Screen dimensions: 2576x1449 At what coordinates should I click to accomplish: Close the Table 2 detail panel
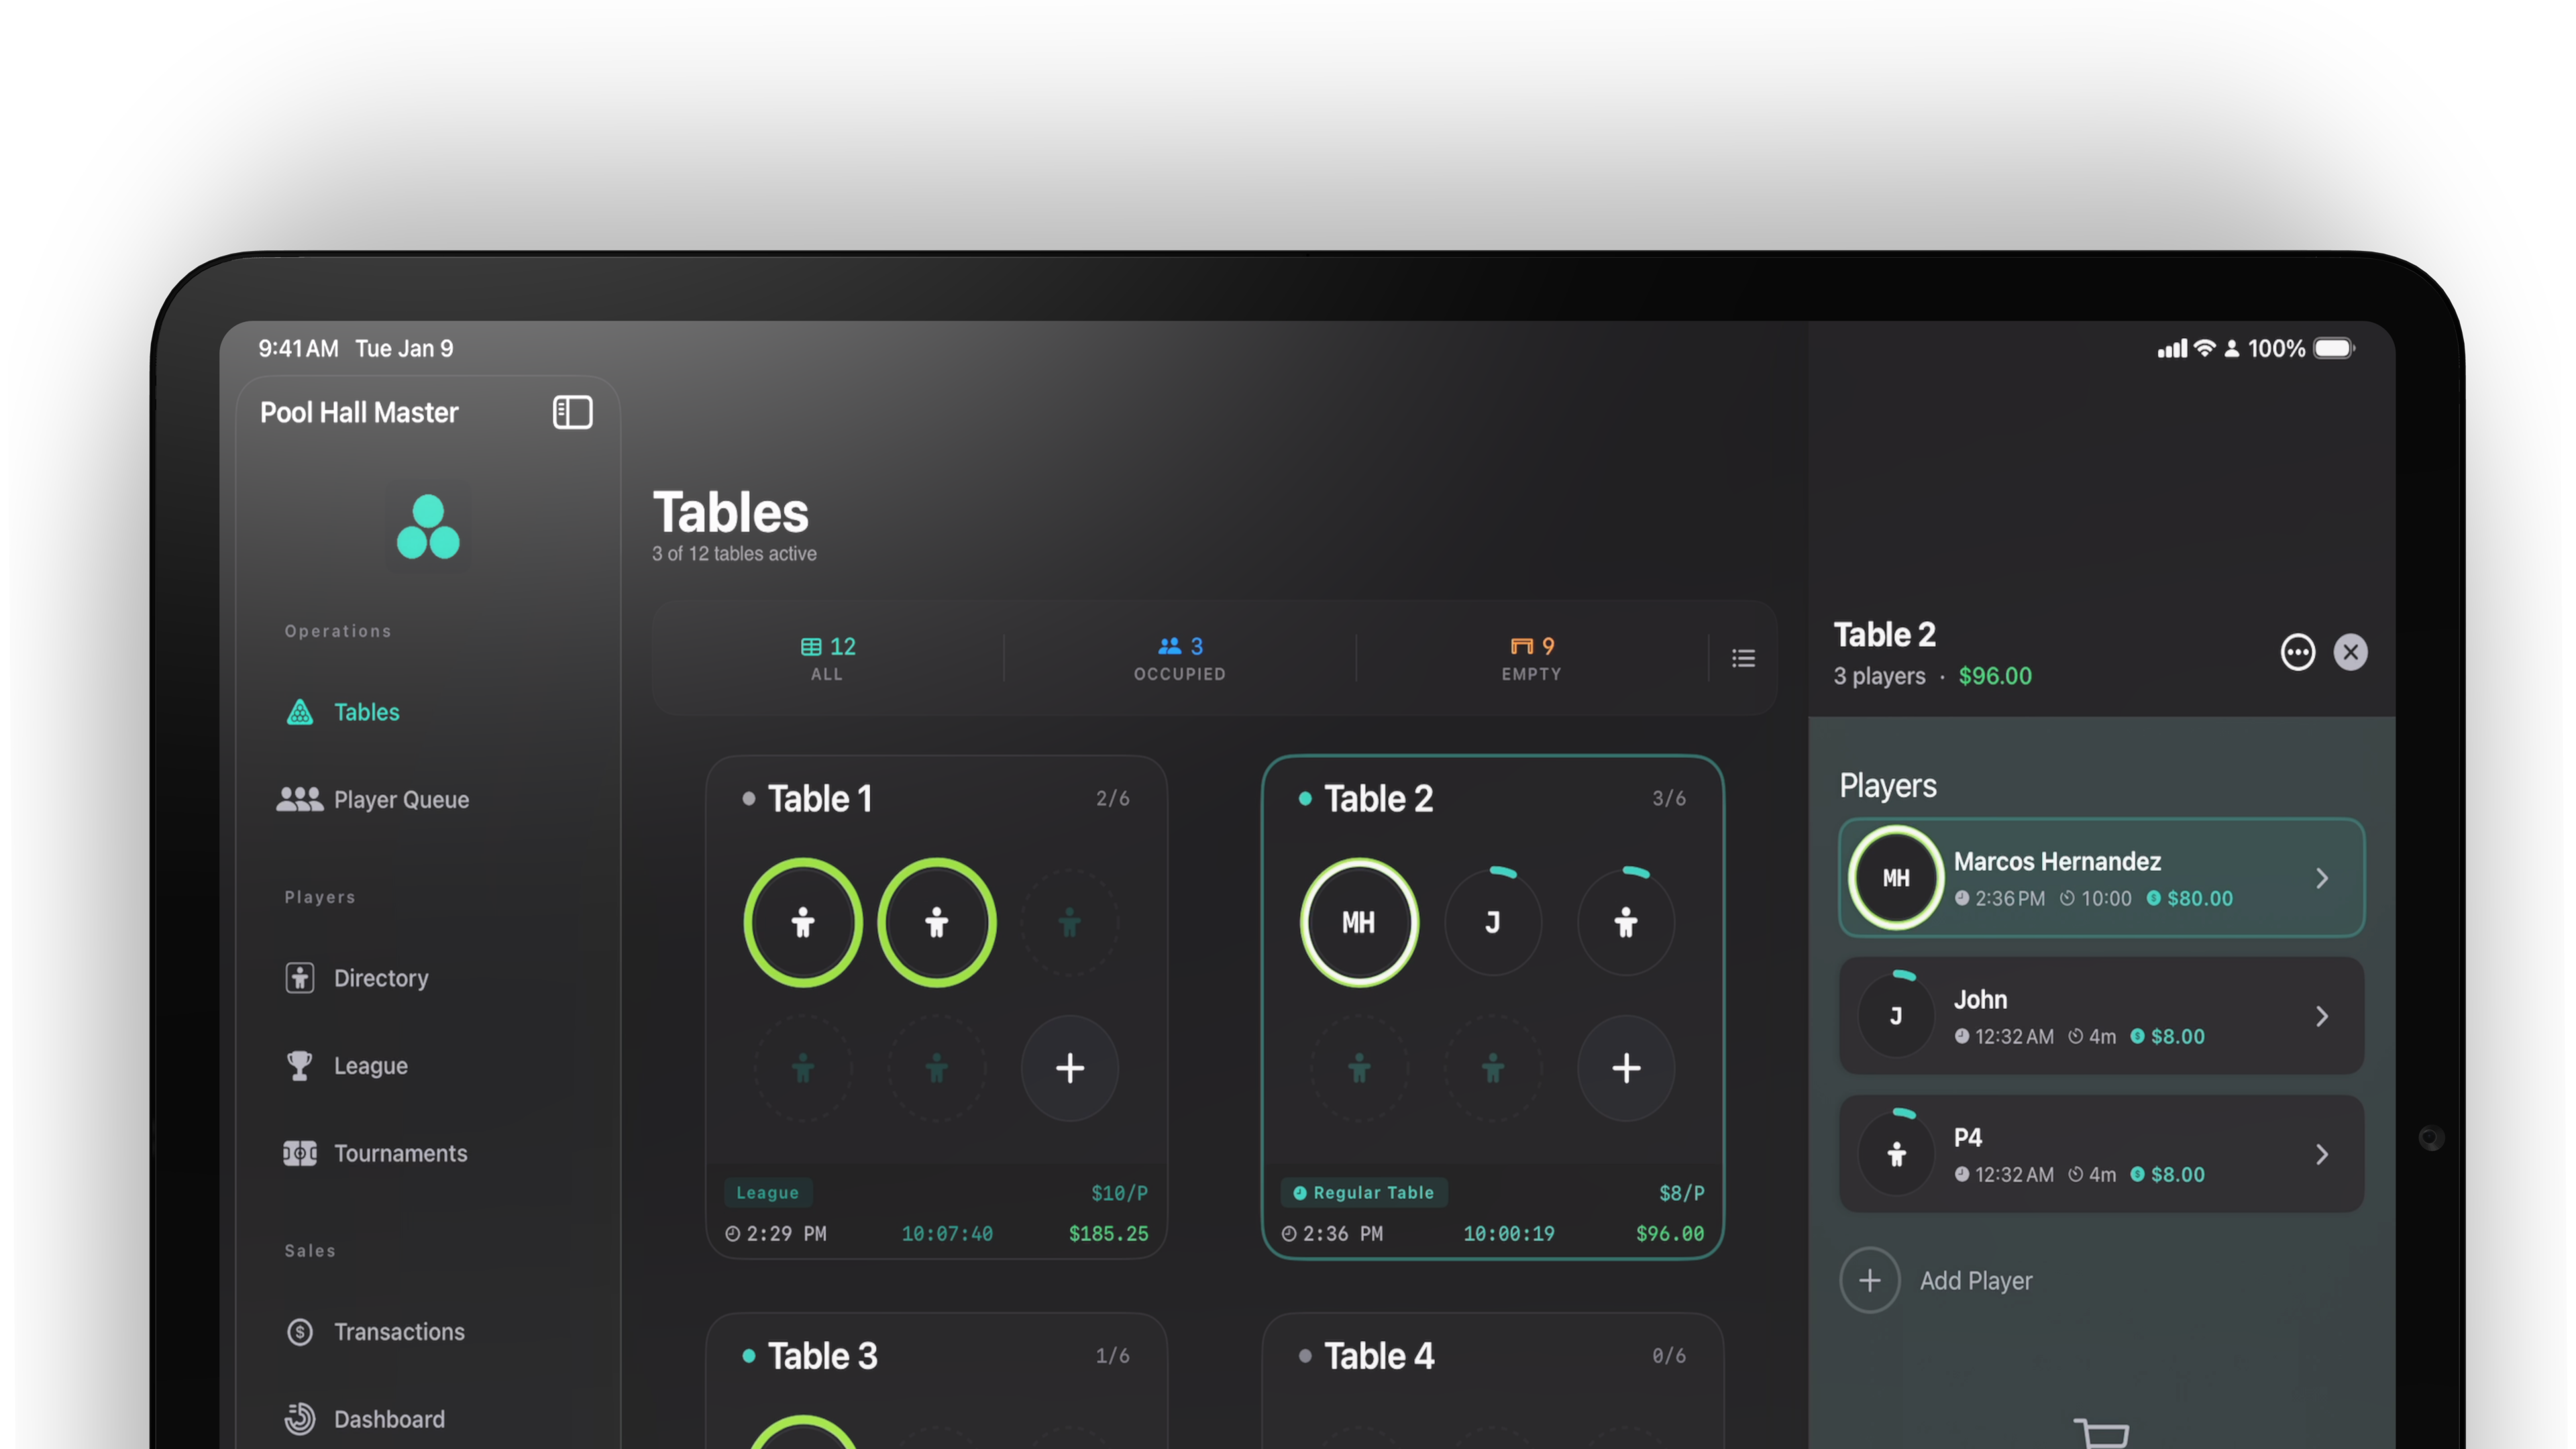click(x=2351, y=652)
